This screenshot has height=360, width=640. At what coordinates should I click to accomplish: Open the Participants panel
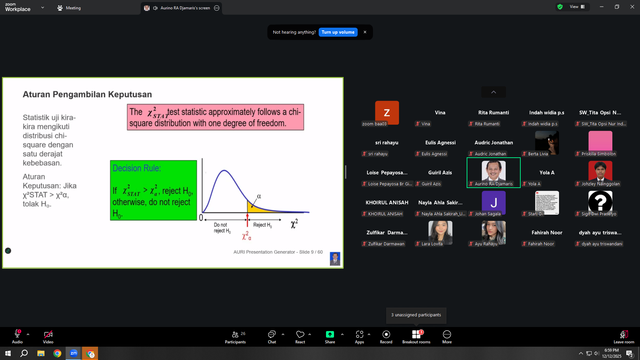[236, 337]
